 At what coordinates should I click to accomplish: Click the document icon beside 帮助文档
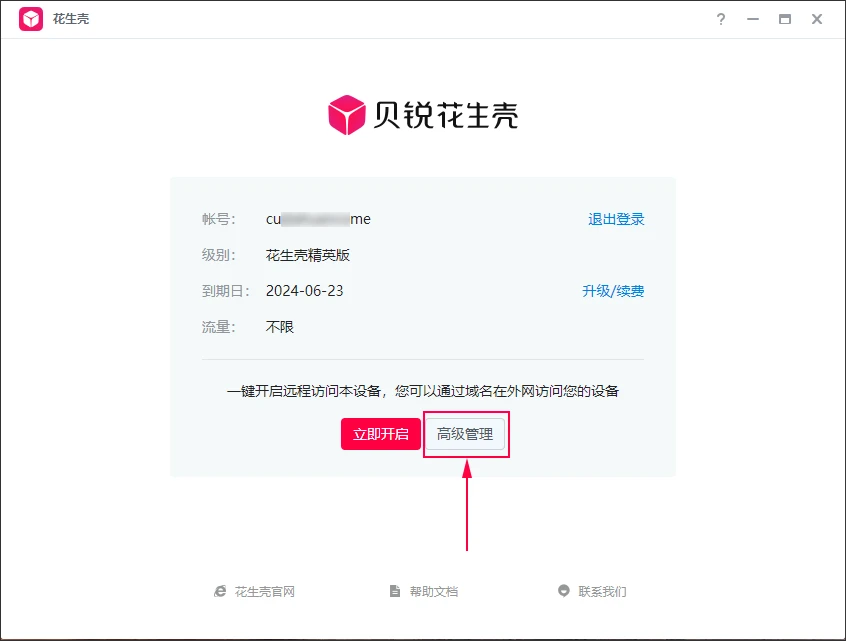(395, 591)
